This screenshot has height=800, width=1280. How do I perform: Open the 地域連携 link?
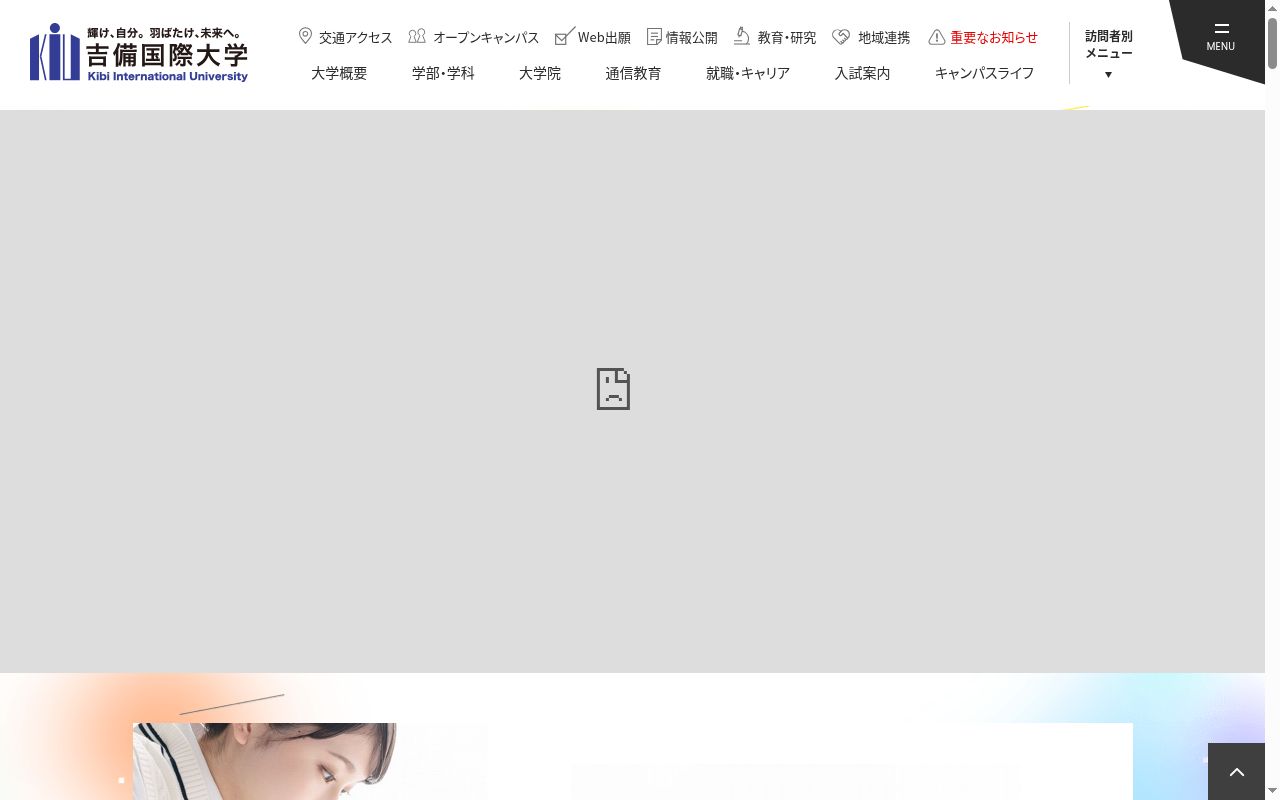884,37
